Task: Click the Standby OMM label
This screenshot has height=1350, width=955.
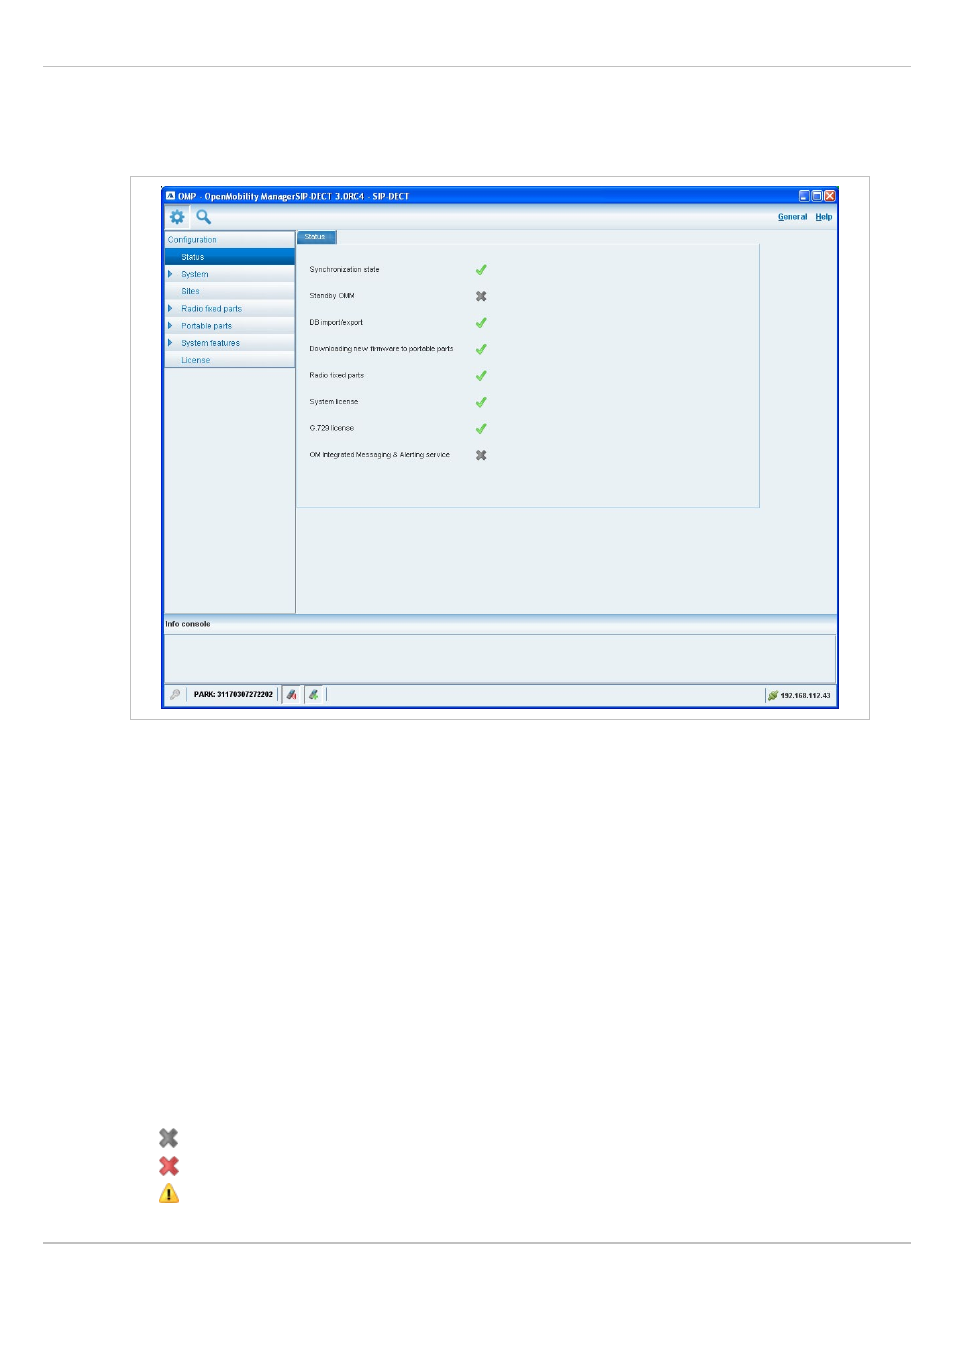Action: pyautogui.click(x=332, y=296)
